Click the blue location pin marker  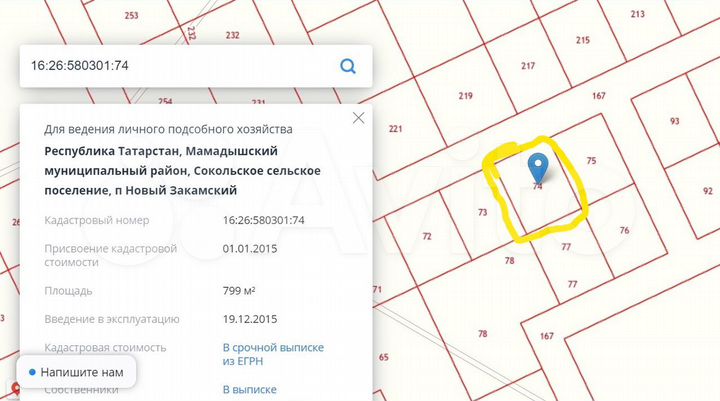(538, 169)
